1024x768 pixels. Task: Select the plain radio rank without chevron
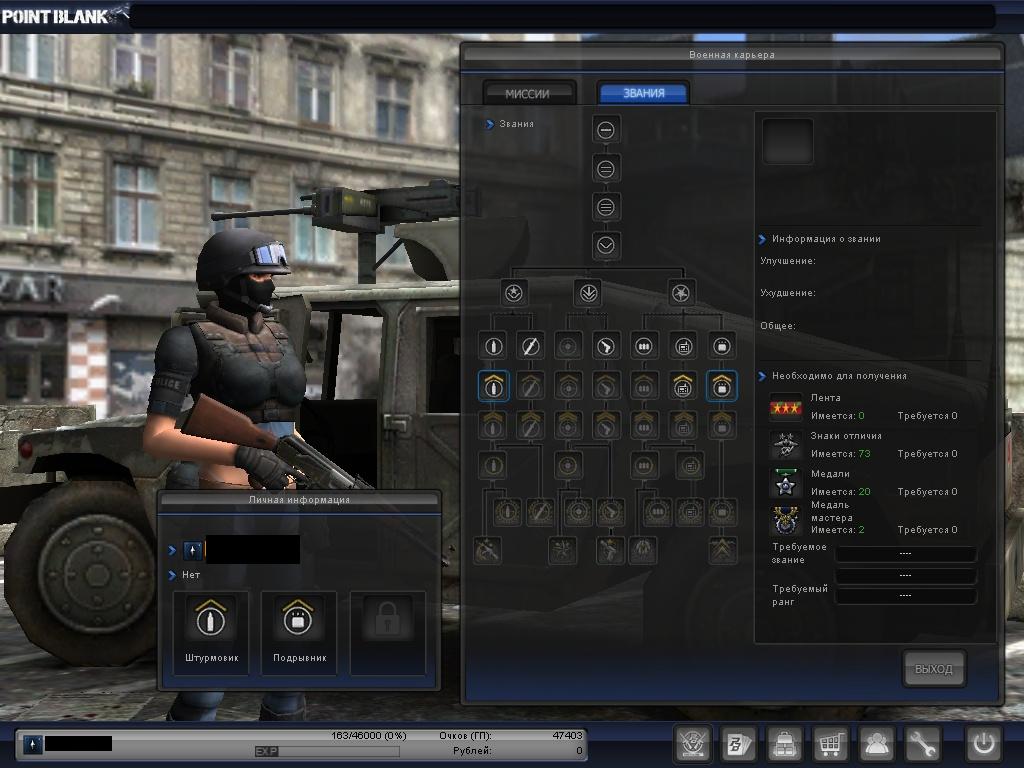click(x=683, y=346)
